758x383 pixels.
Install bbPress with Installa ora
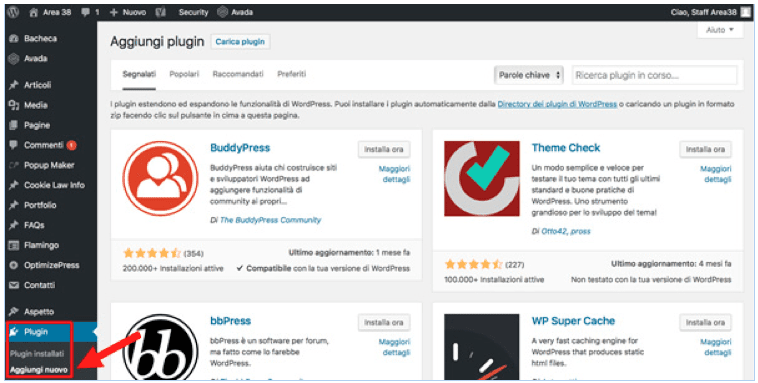tap(384, 323)
